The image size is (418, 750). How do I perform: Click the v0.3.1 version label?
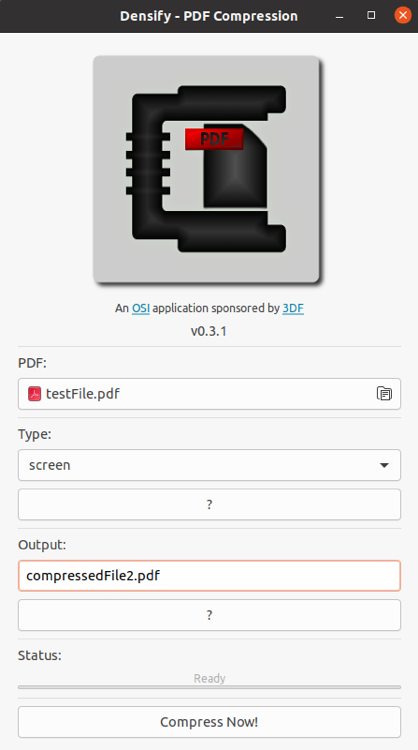click(209, 331)
